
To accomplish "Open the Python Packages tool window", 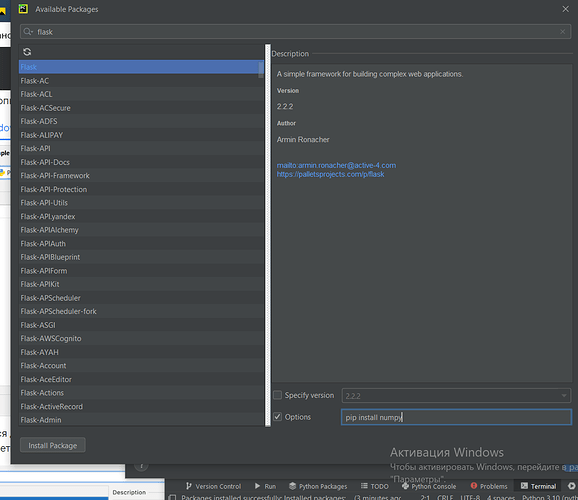I will click(x=318, y=486).
